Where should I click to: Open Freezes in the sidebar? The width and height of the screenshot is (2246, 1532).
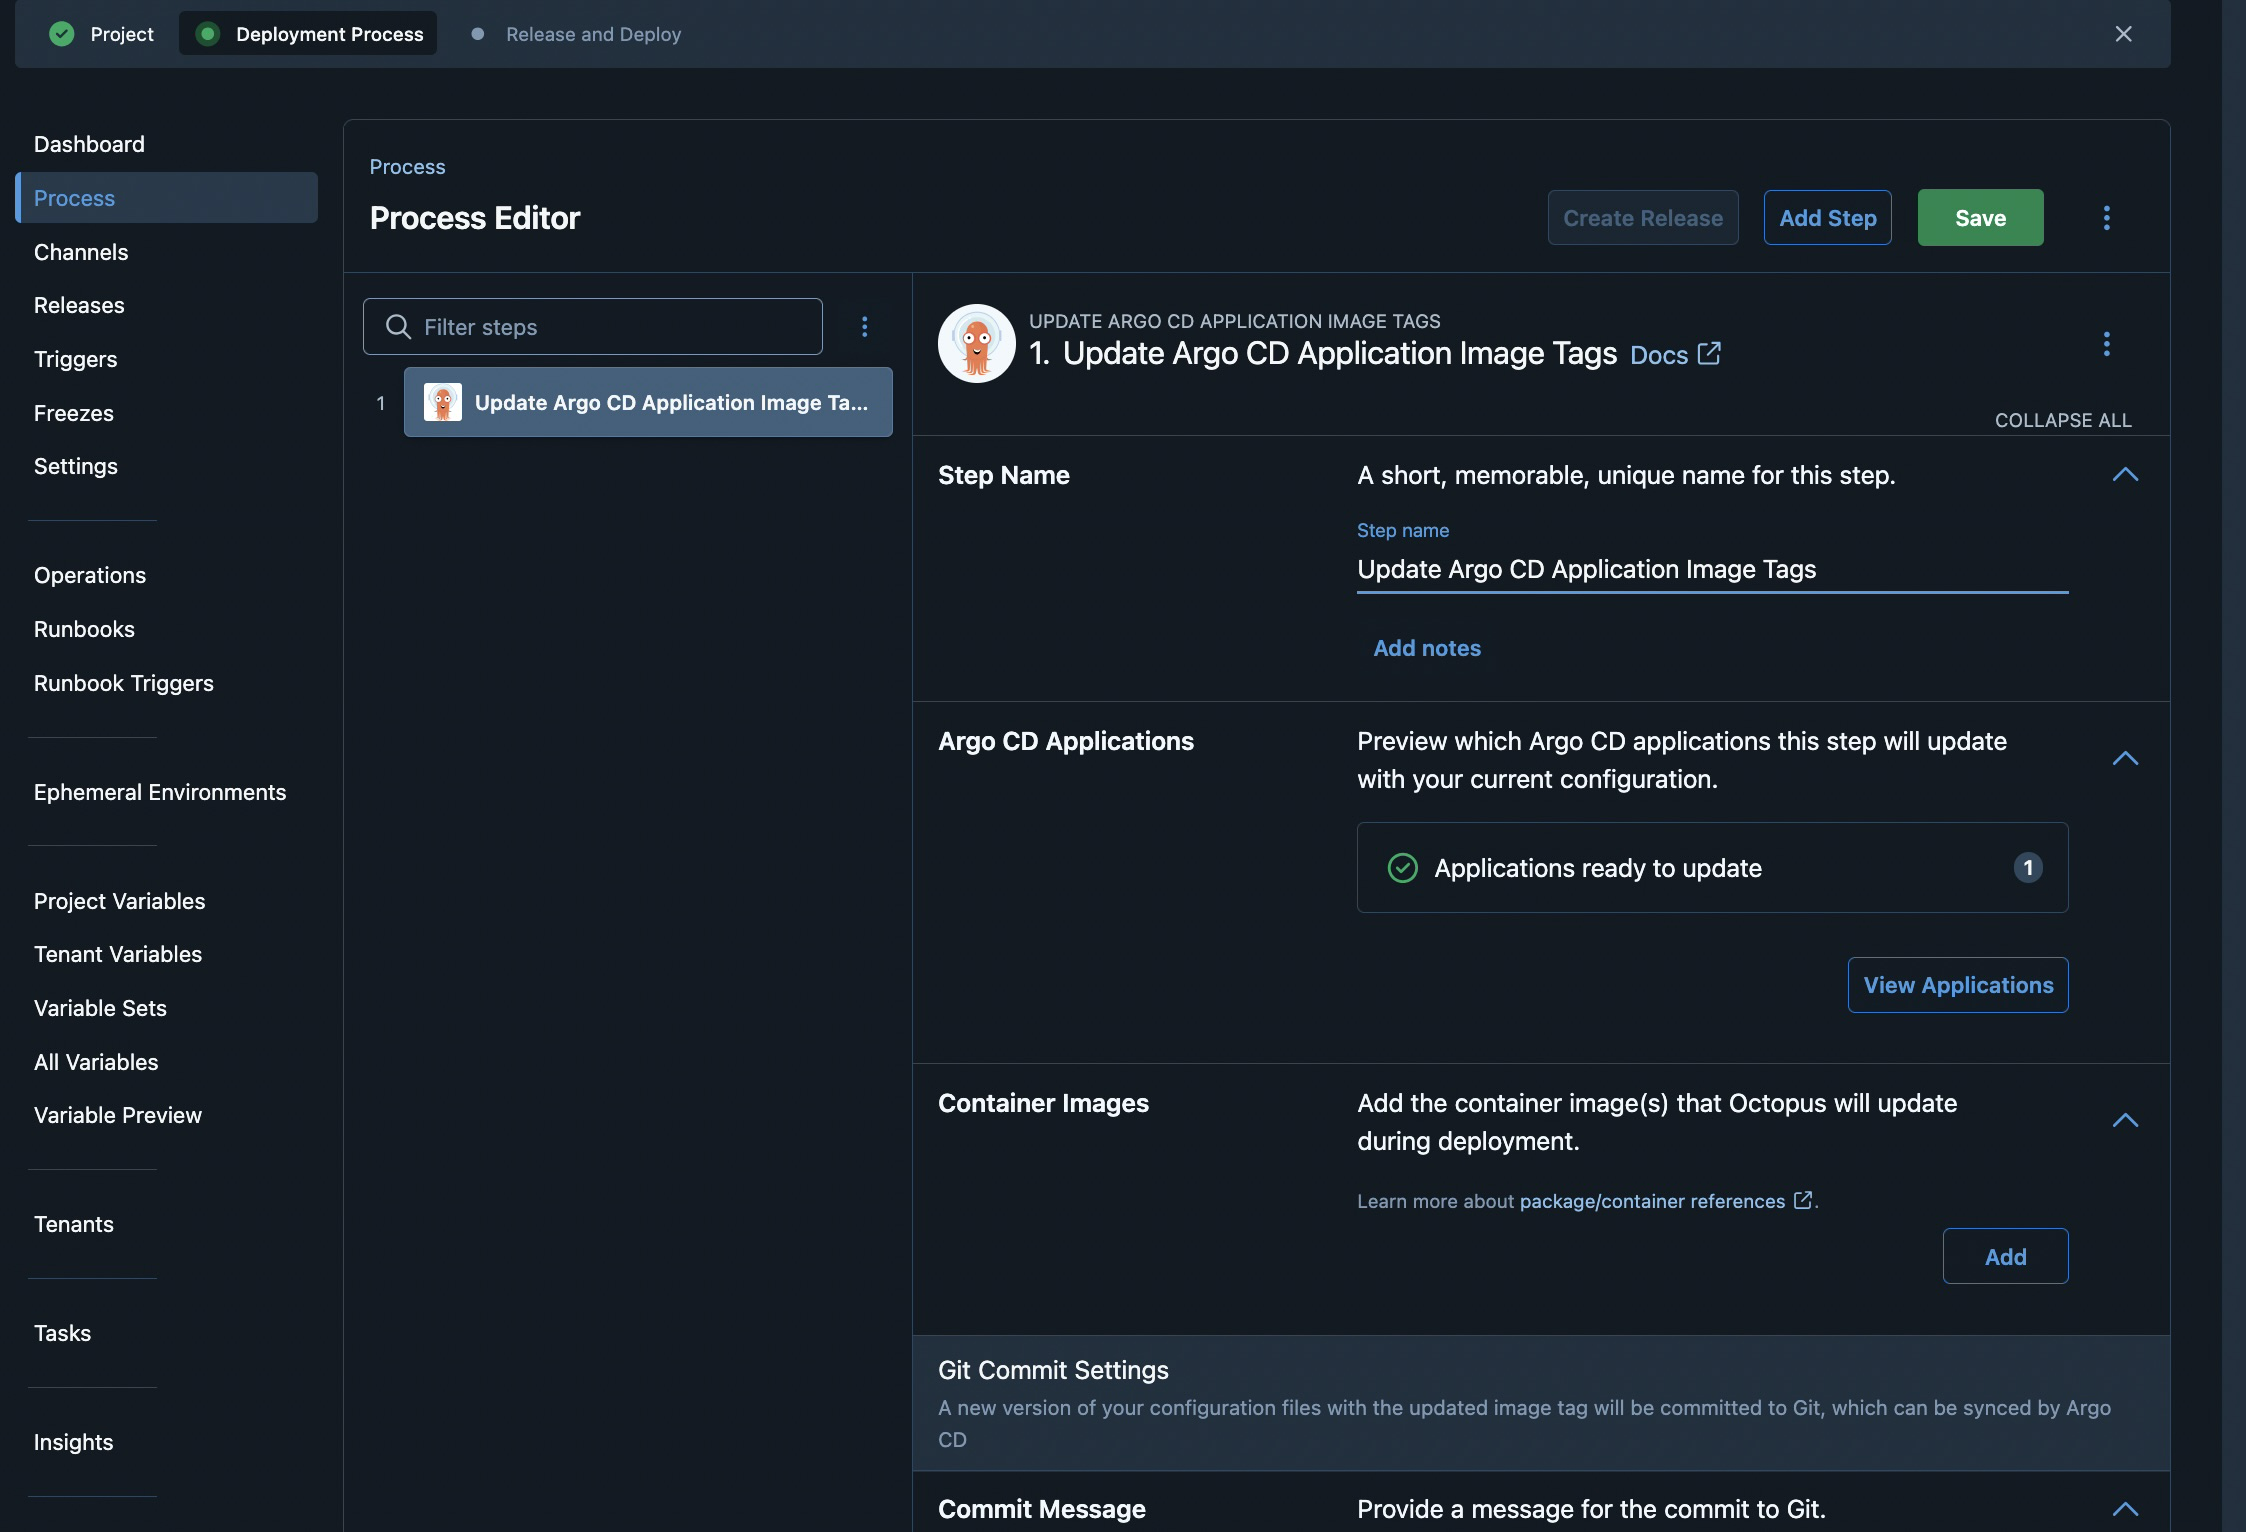click(74, 413)
